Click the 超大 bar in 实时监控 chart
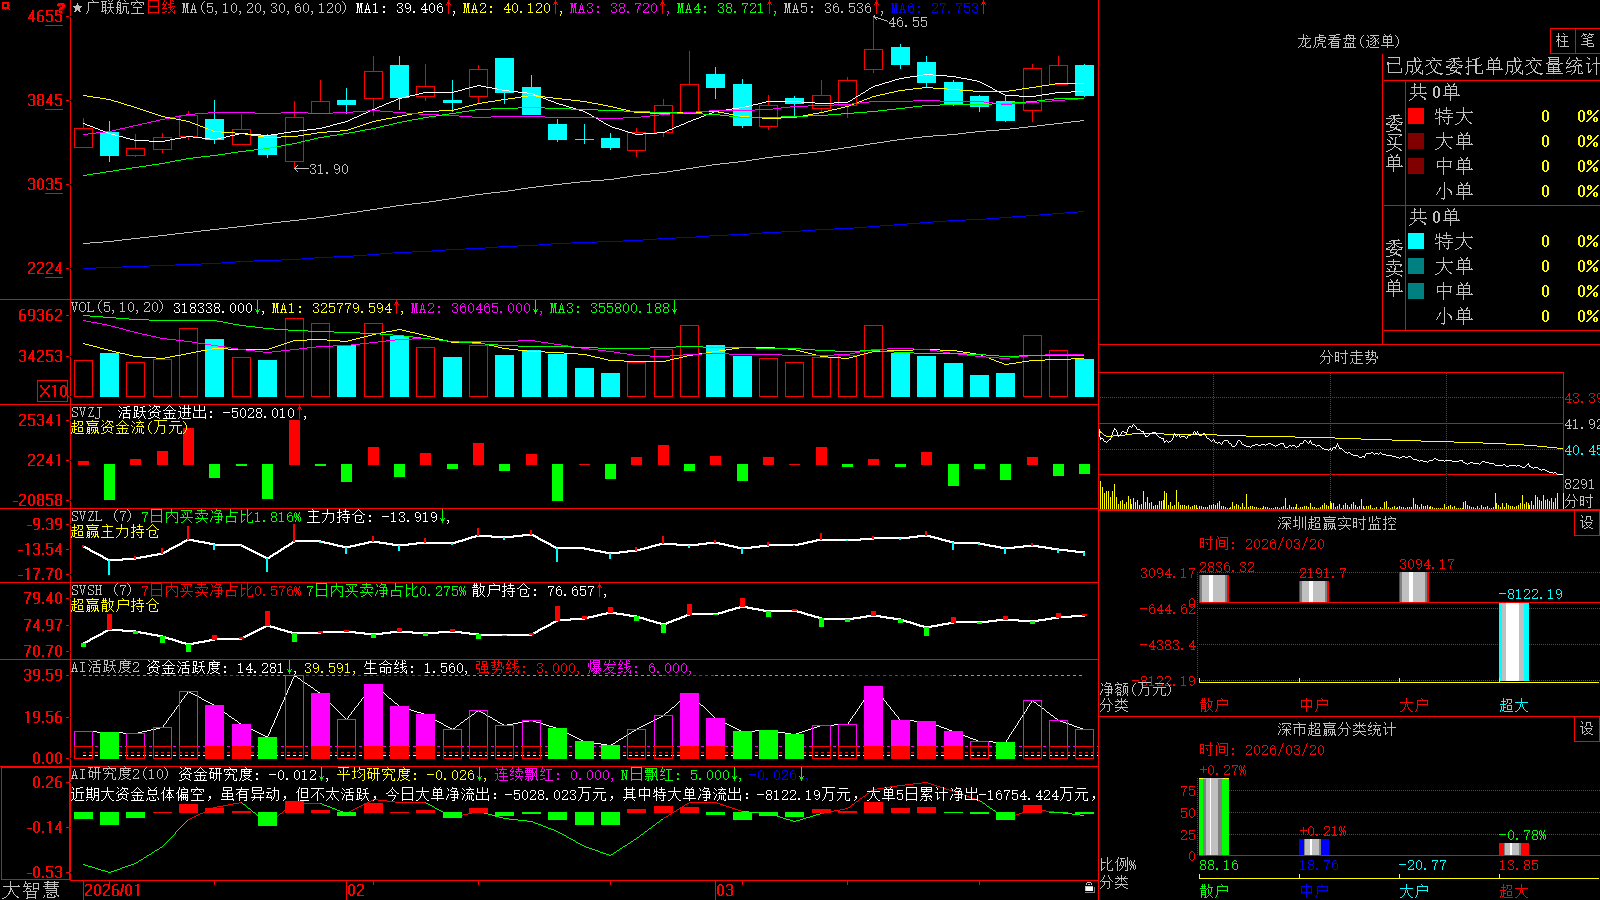The height and width of the screenshot is (900, 1600). tap(1514, 642)
